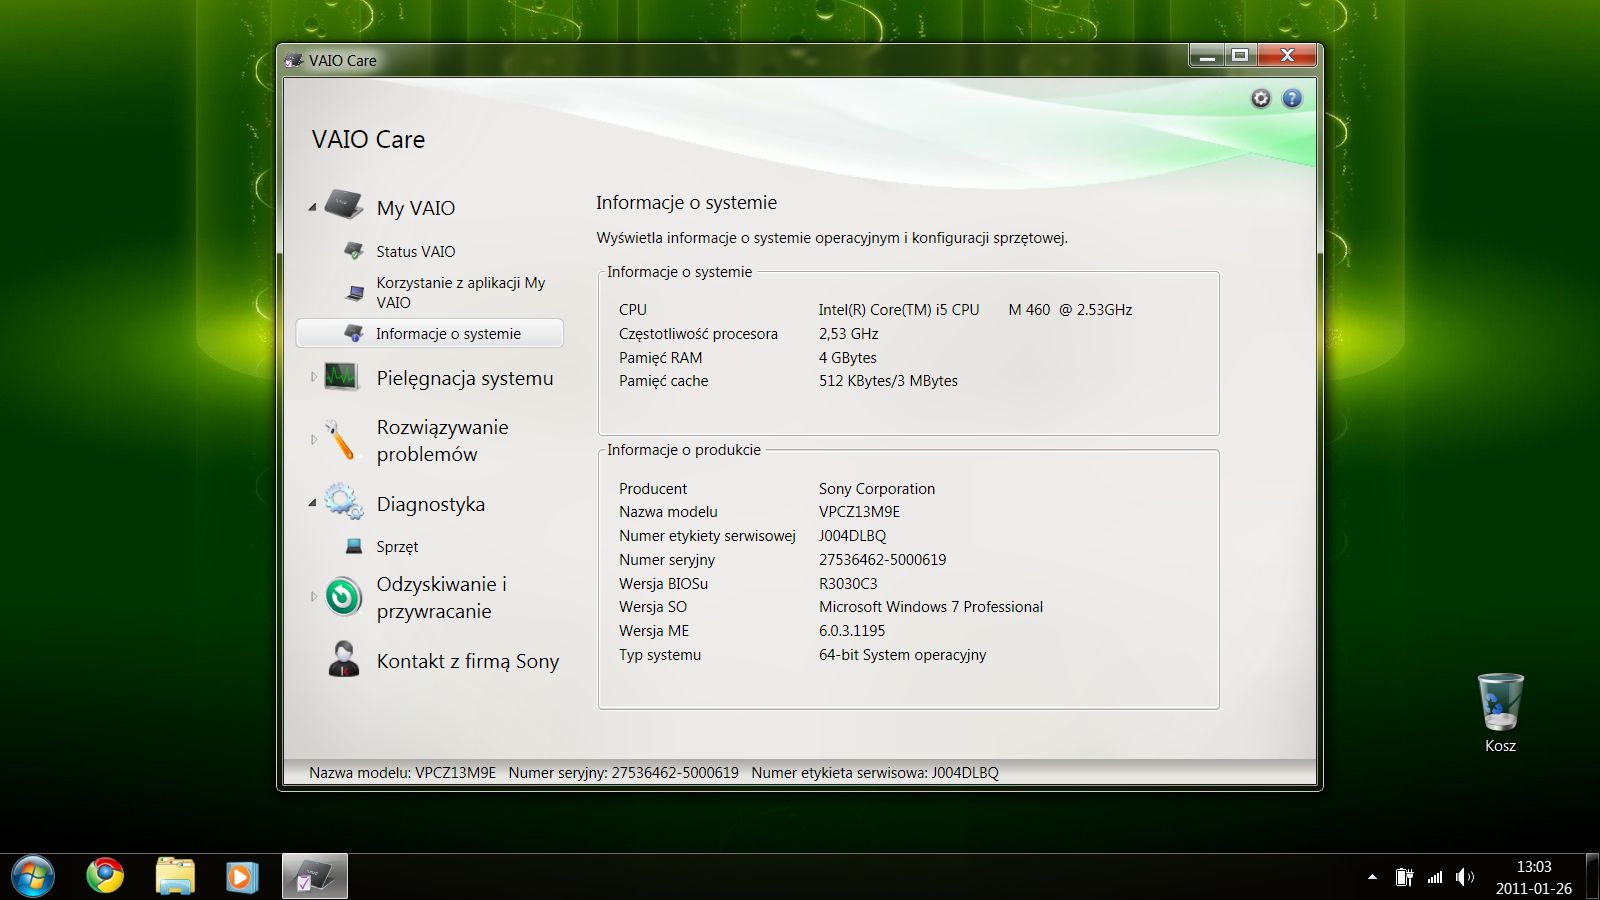Open the Diagnostyka section

tap(431, 504)
